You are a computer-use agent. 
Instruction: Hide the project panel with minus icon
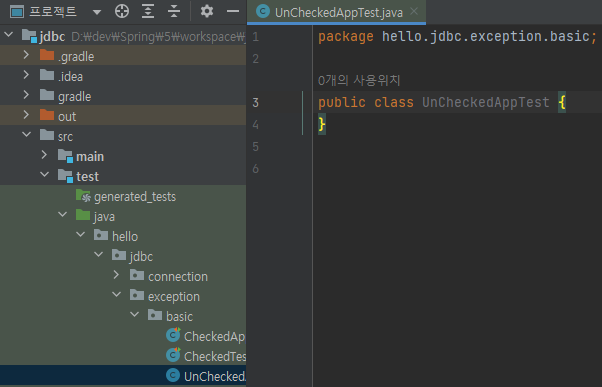coord(233,12)
